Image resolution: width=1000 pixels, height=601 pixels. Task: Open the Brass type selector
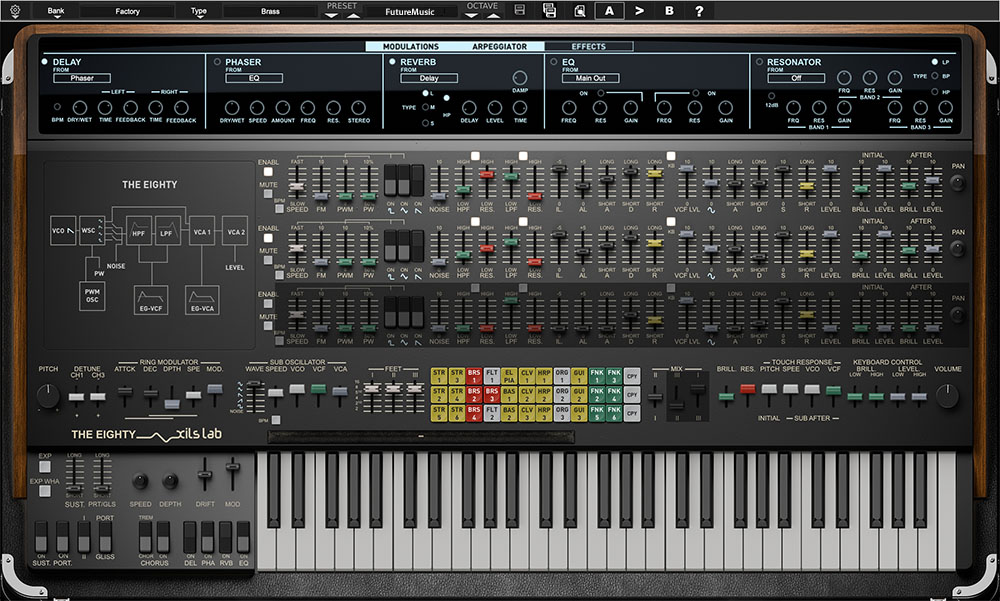pos(270,11)
